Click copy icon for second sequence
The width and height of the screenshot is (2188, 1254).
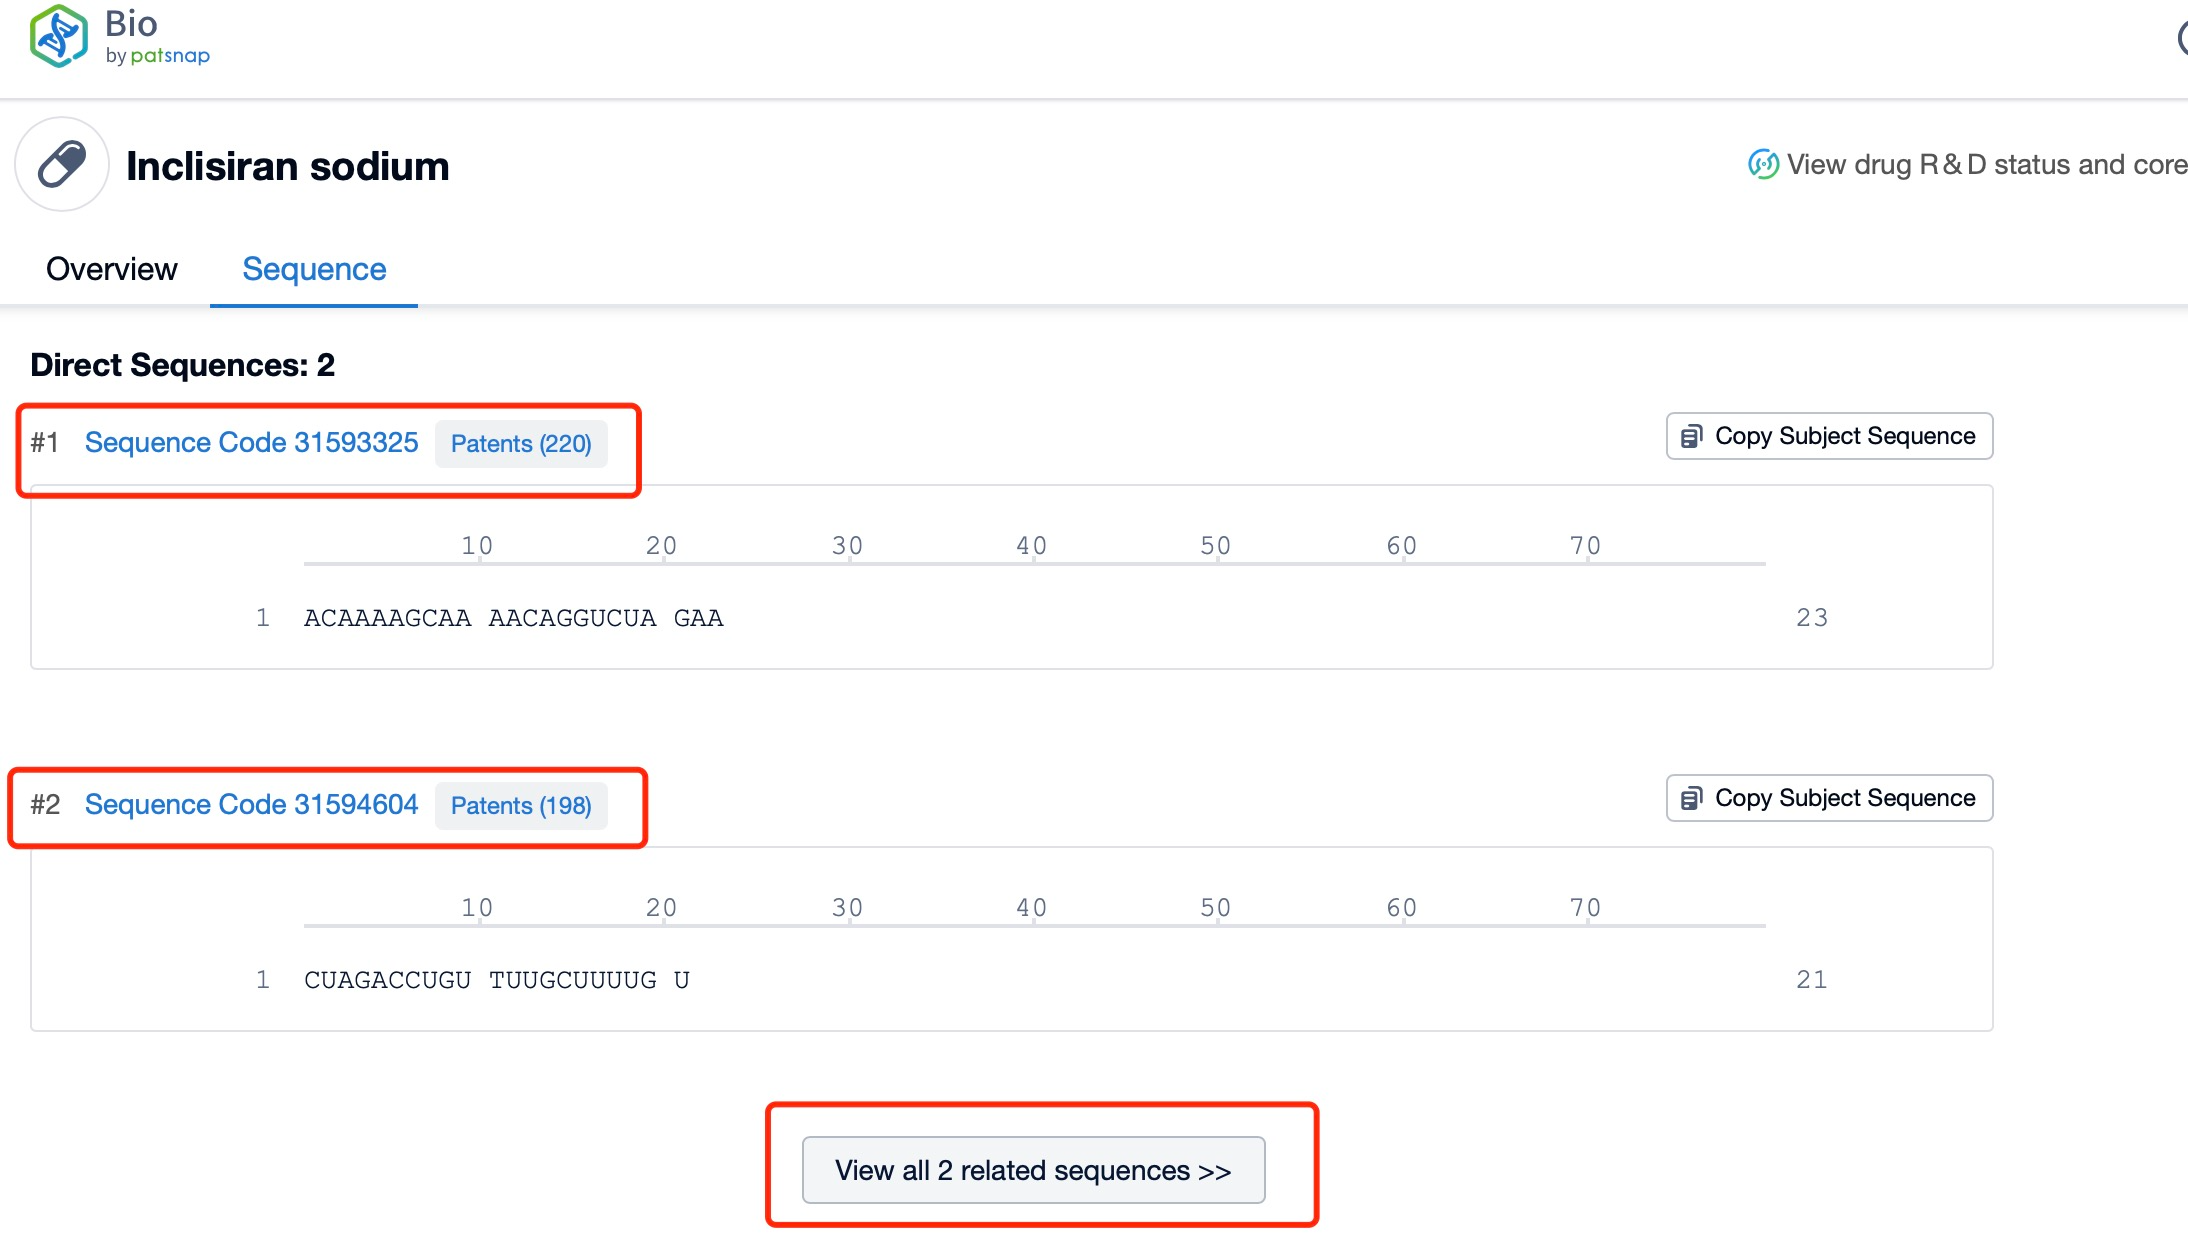(1691, 799)
